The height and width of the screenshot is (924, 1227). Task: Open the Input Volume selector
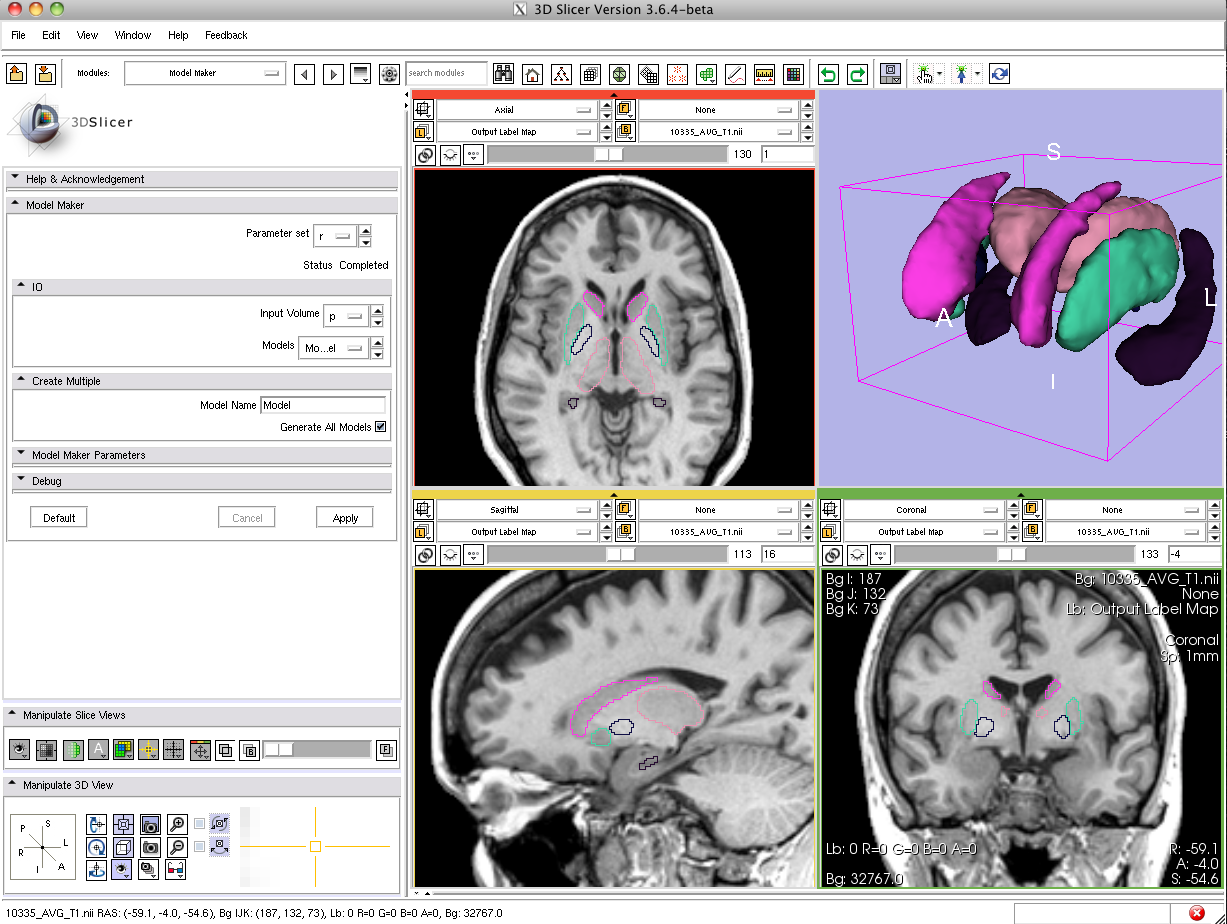(345, 316)
